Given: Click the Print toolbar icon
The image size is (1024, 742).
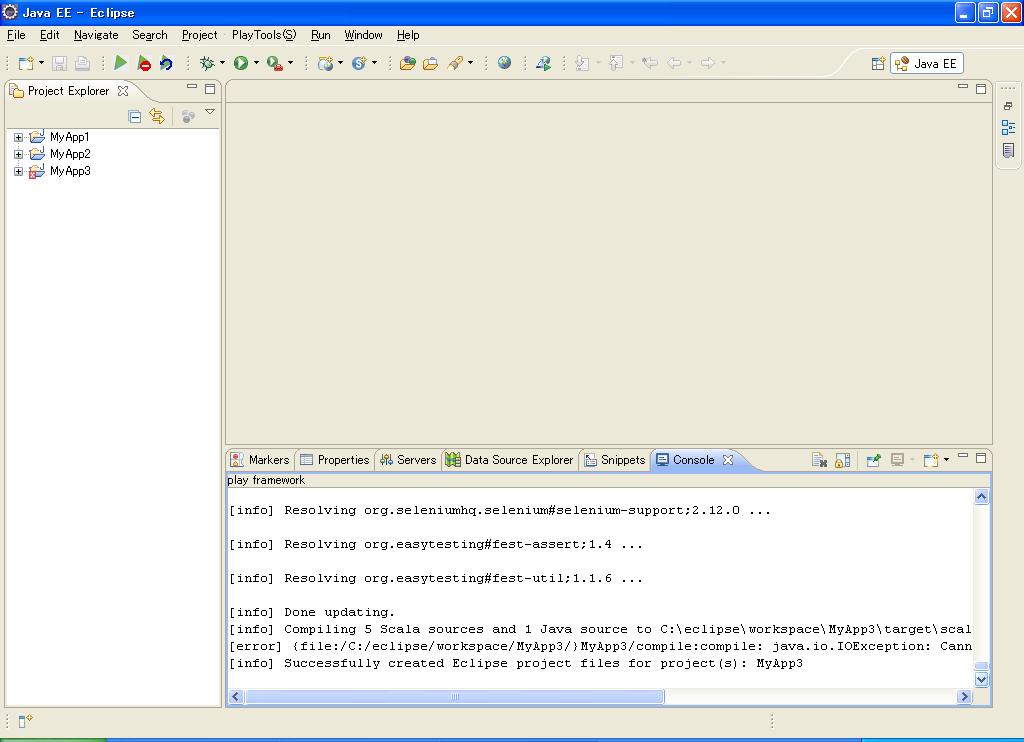Looking at the screenshot, I should 82,63.
